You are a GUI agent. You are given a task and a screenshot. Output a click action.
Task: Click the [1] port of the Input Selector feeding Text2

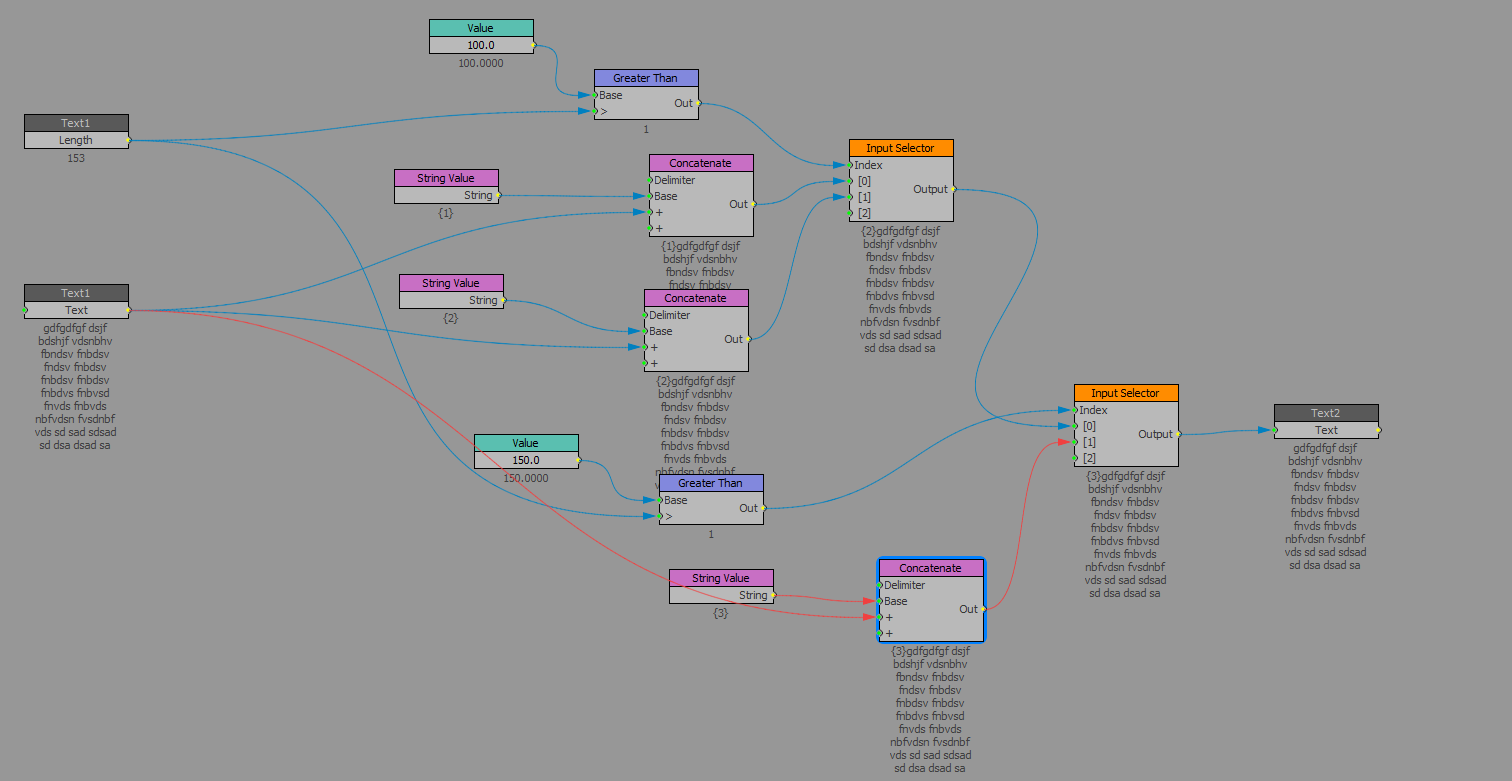[x=1075, y=442]
